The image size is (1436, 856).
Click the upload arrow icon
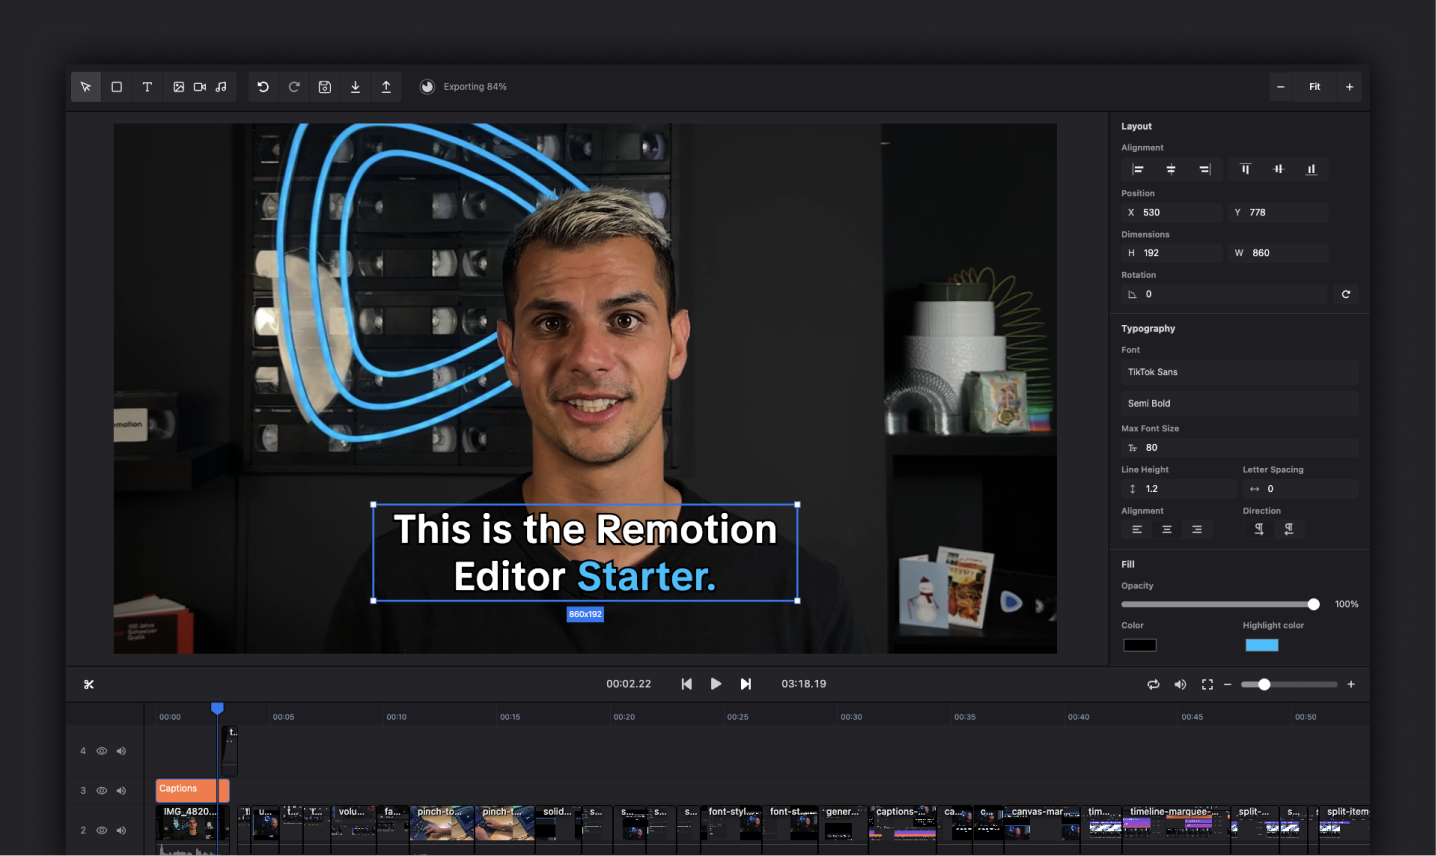tap(386, 87)
